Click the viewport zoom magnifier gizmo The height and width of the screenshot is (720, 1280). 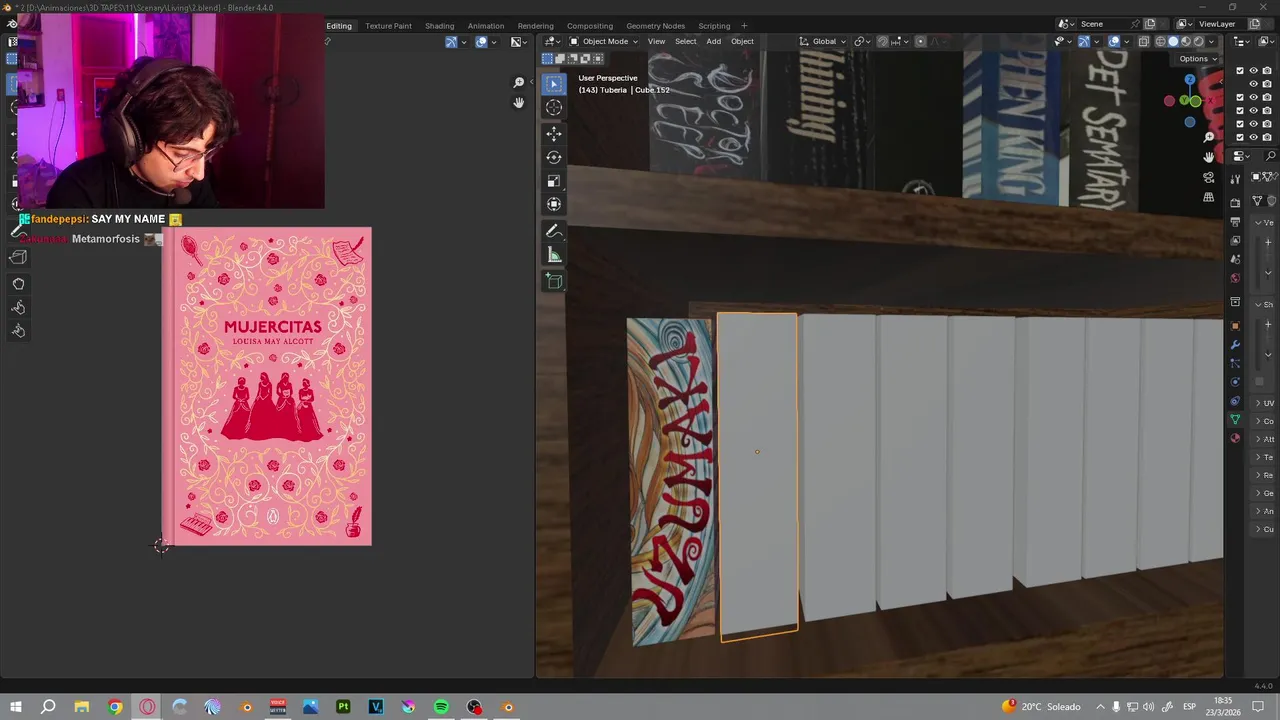tap(1209, 137)
